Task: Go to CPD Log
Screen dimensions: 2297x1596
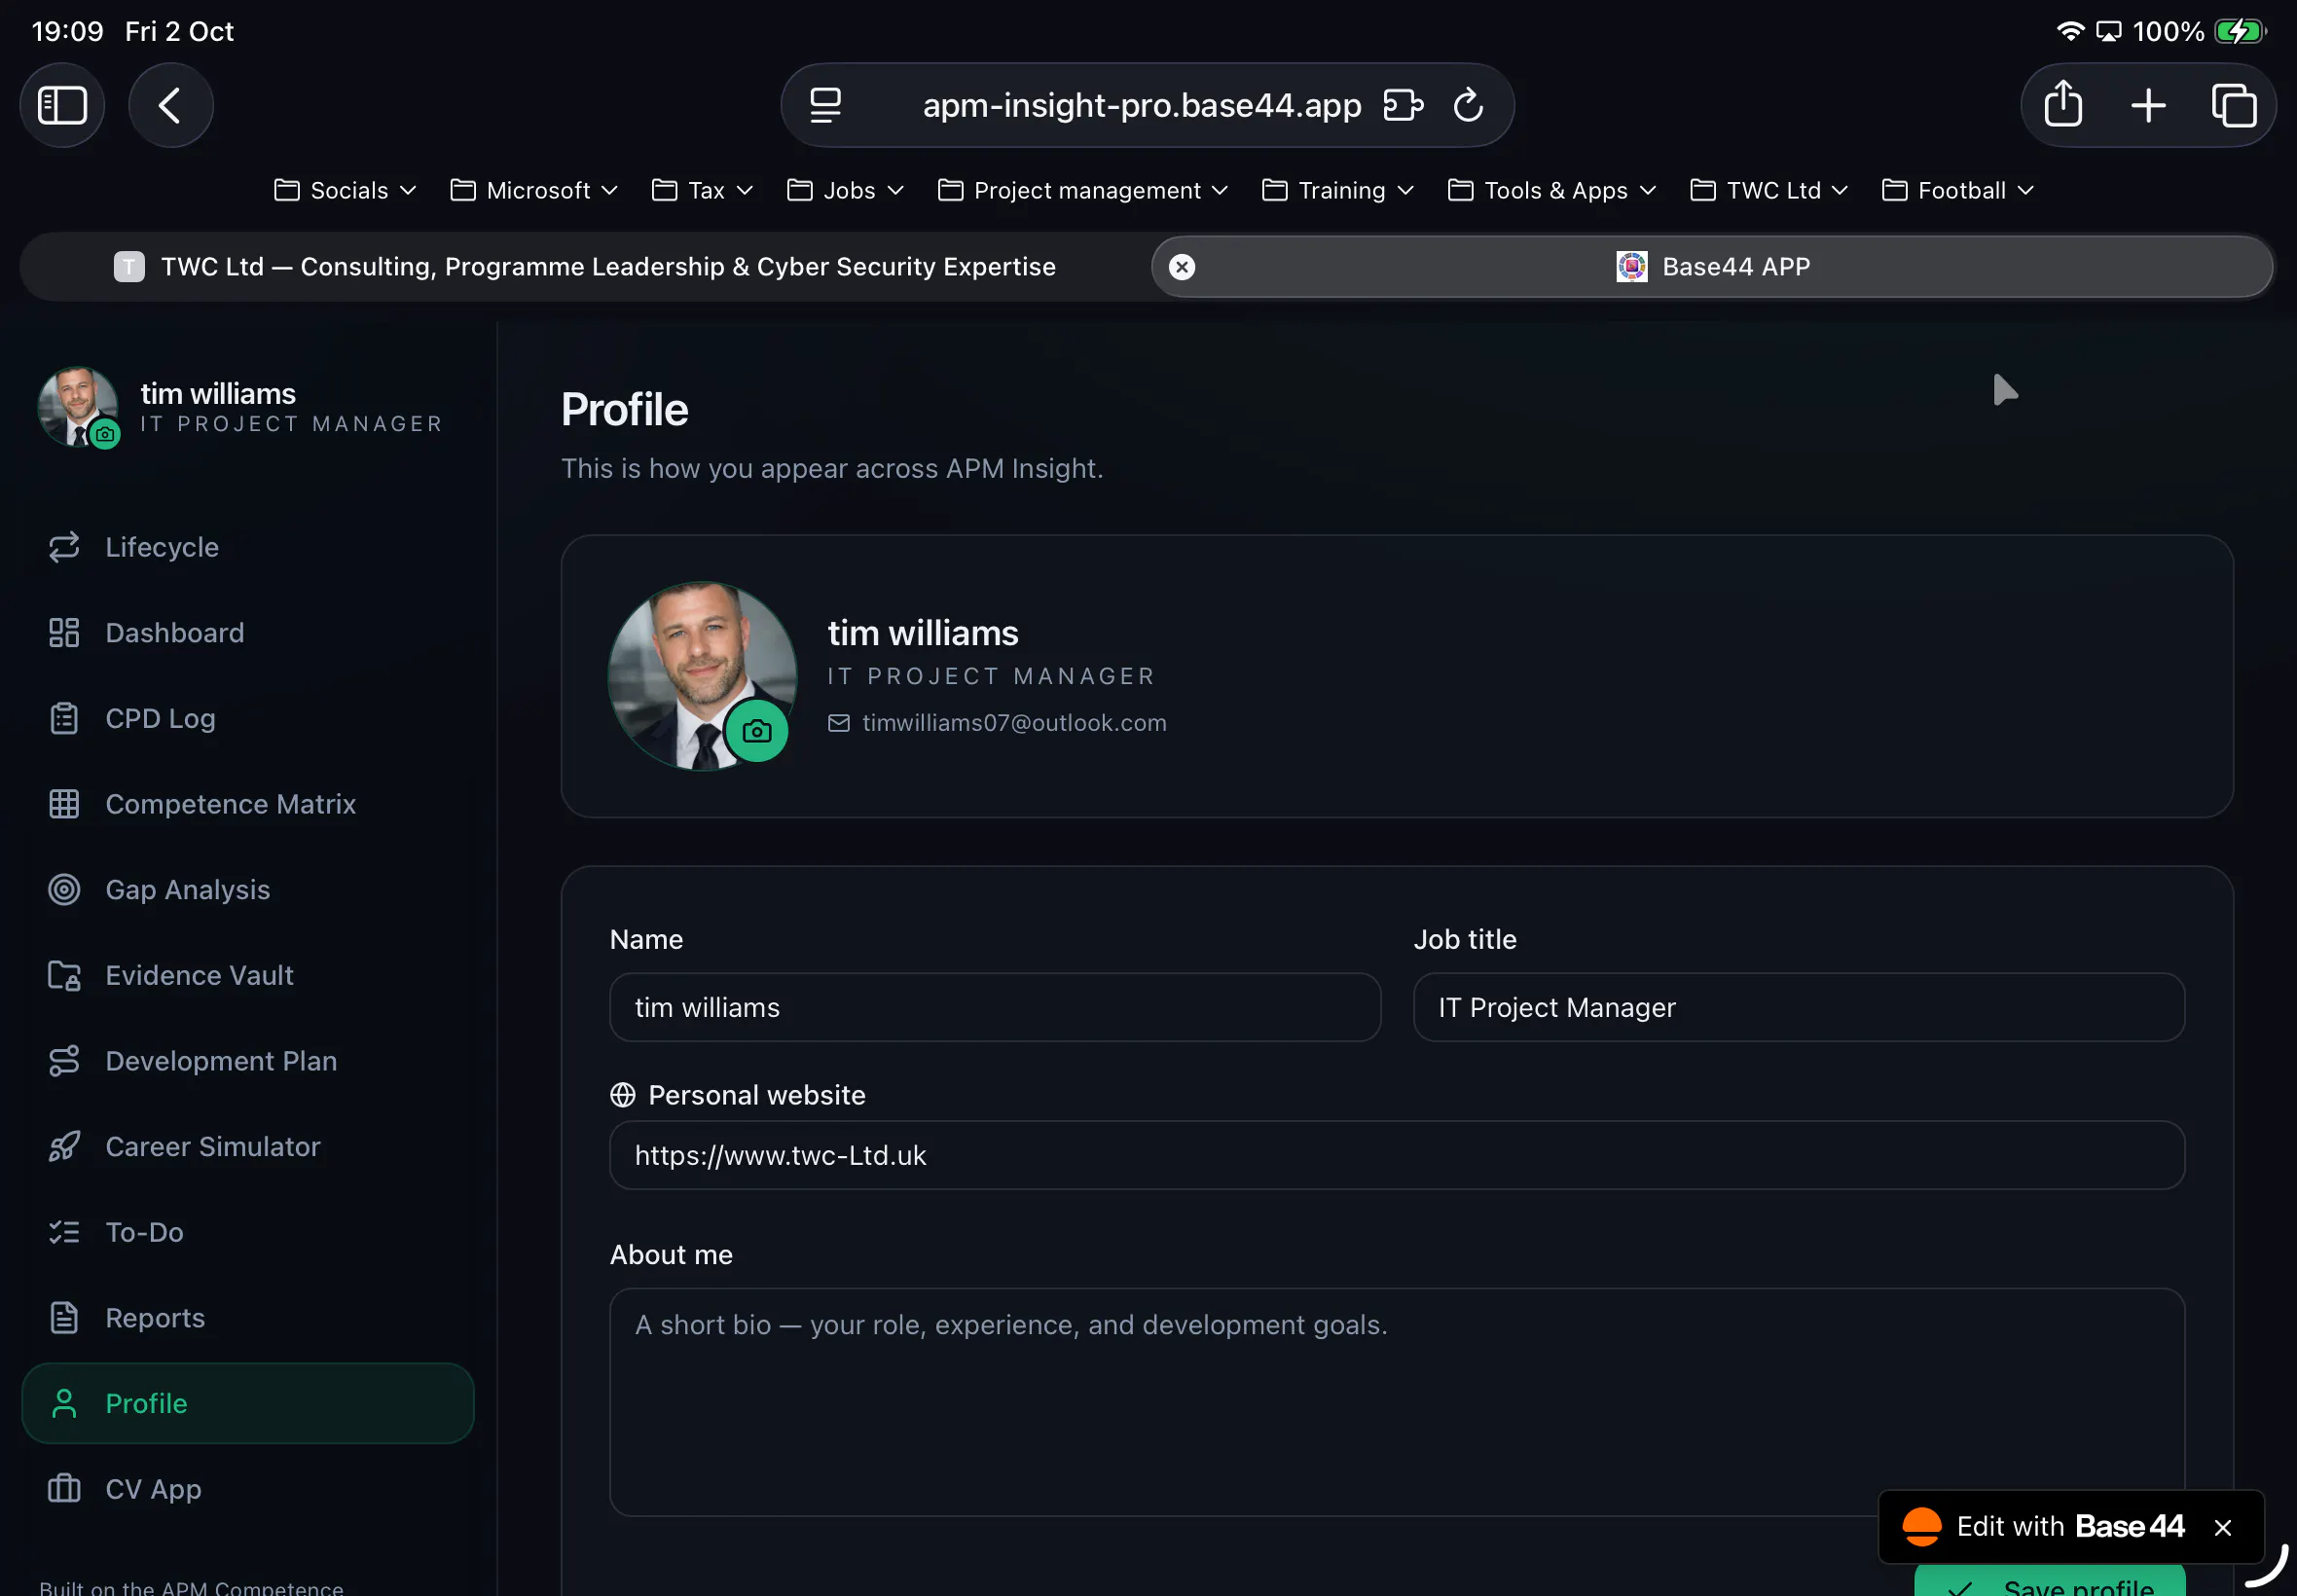Action: tap(248, 719)
